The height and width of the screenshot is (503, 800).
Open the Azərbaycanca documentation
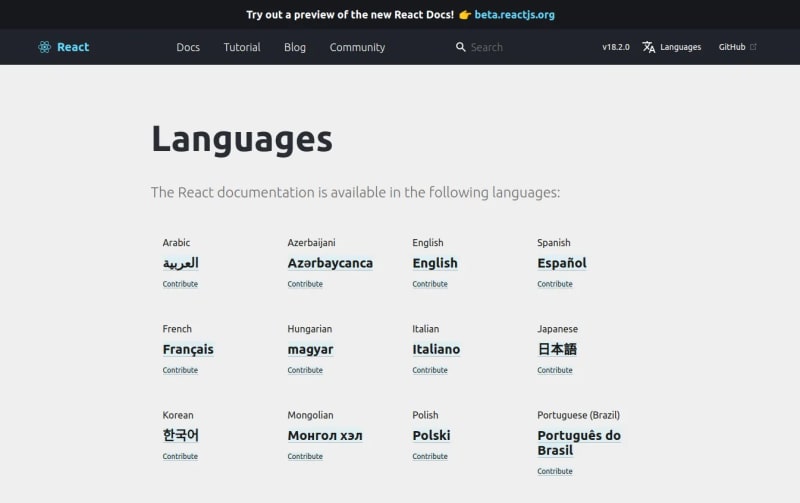point(330,263)
